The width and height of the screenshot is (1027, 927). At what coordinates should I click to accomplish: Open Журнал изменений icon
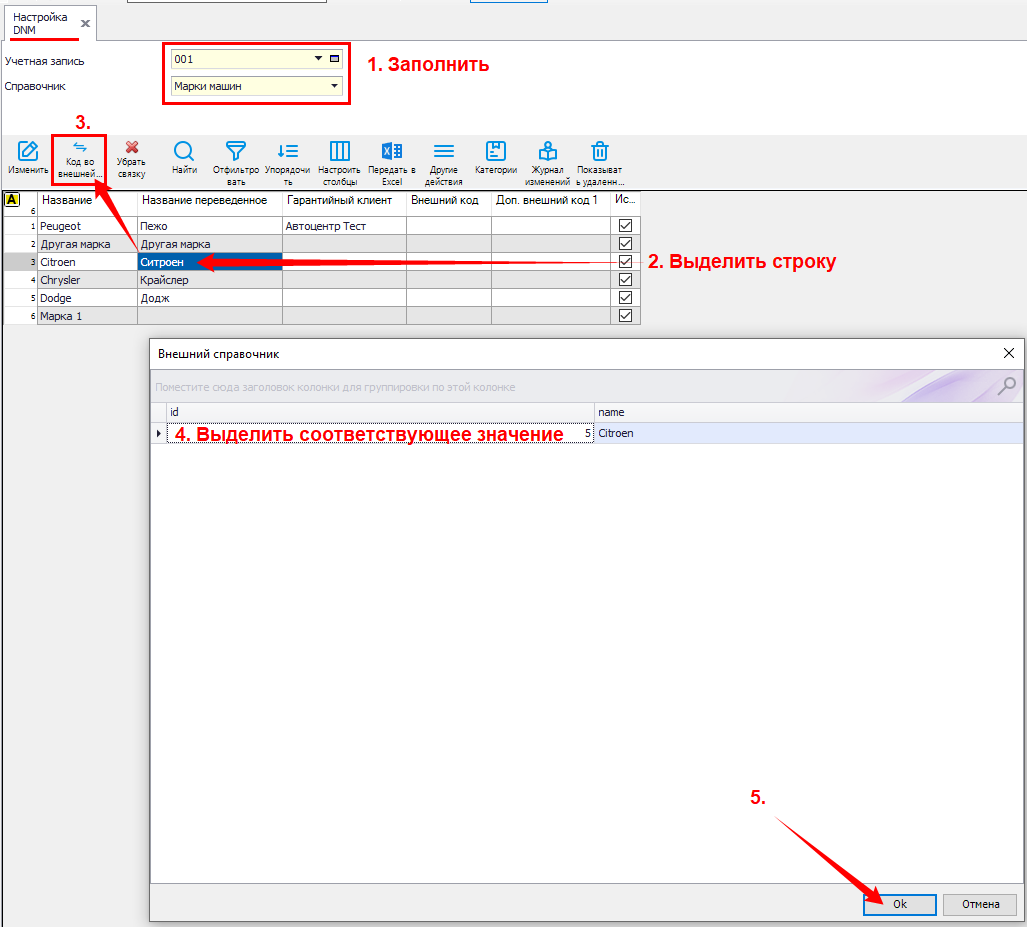548,151
